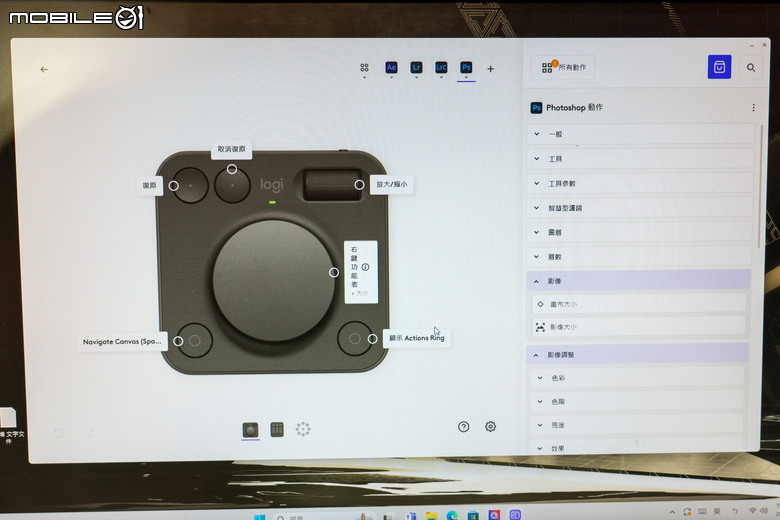The width and height of the screenshot is (780, 520).
Task: Expand the 效果 subcategory
Action: click(x=638, y=448)
